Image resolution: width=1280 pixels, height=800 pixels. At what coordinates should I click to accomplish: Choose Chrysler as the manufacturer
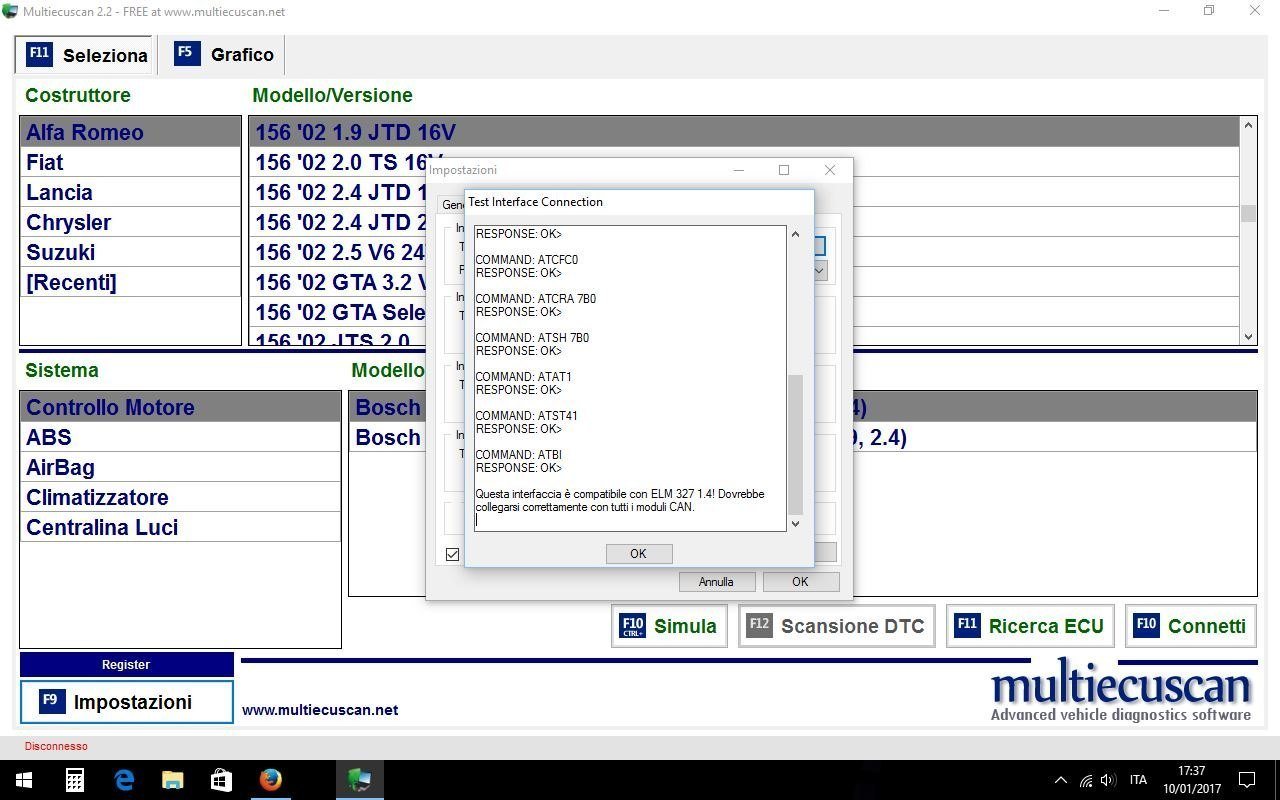[130, 222]
